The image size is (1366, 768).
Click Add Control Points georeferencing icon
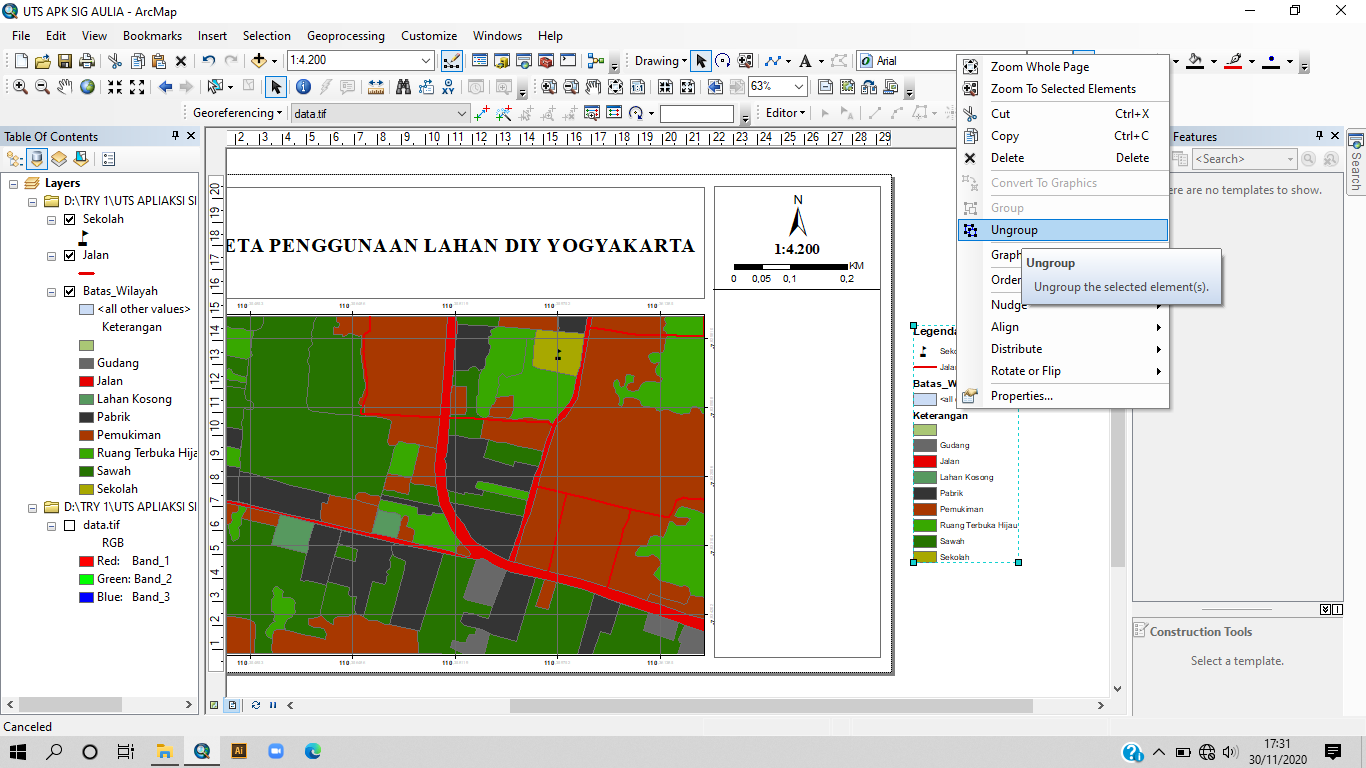[x=482, y=113]
